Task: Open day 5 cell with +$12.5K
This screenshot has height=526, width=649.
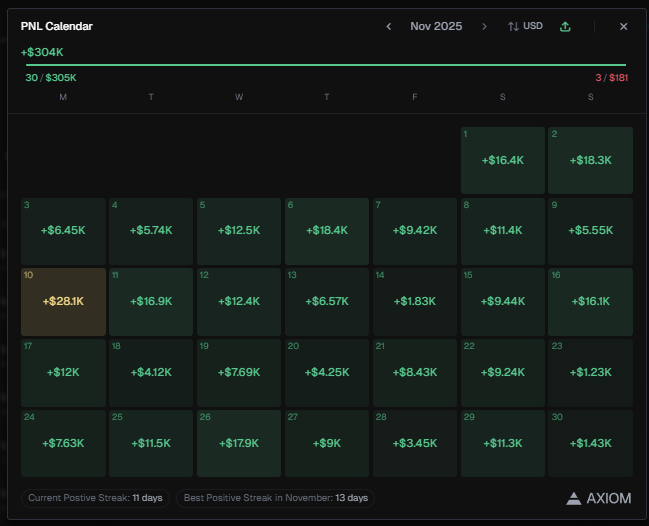Action: point(239,231)
